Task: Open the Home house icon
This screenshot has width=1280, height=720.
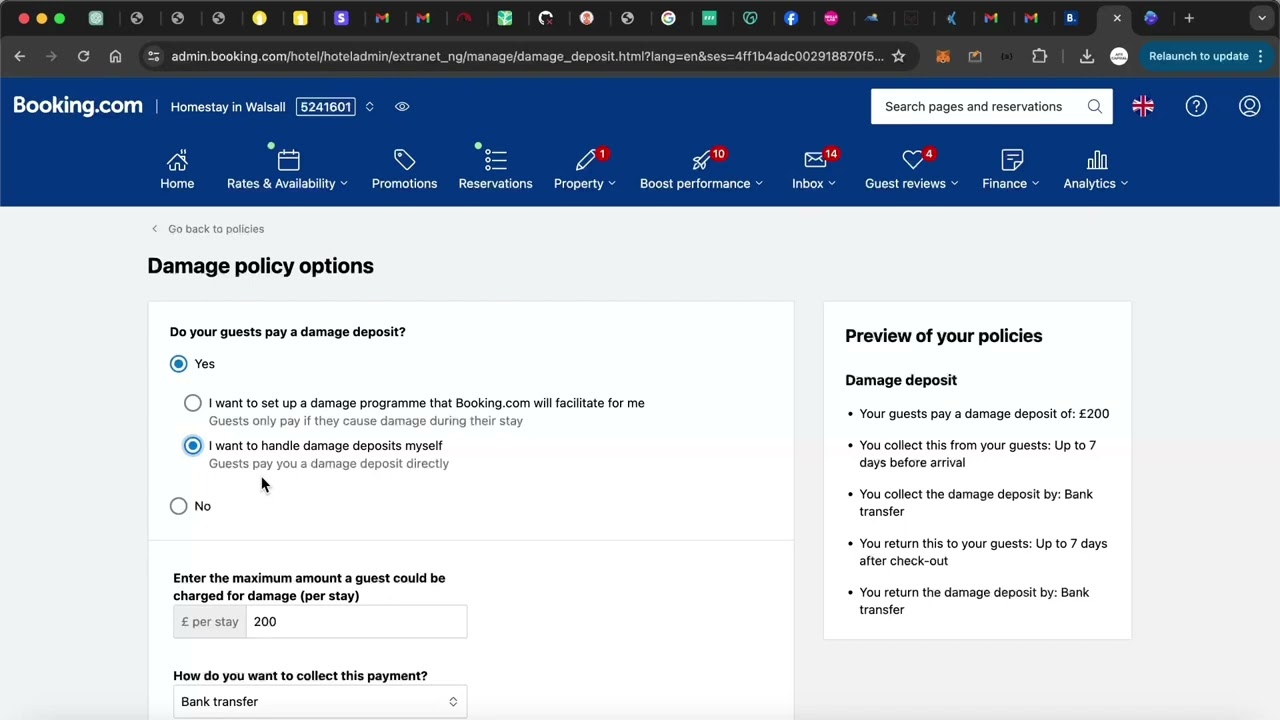Action: [177, 160]
